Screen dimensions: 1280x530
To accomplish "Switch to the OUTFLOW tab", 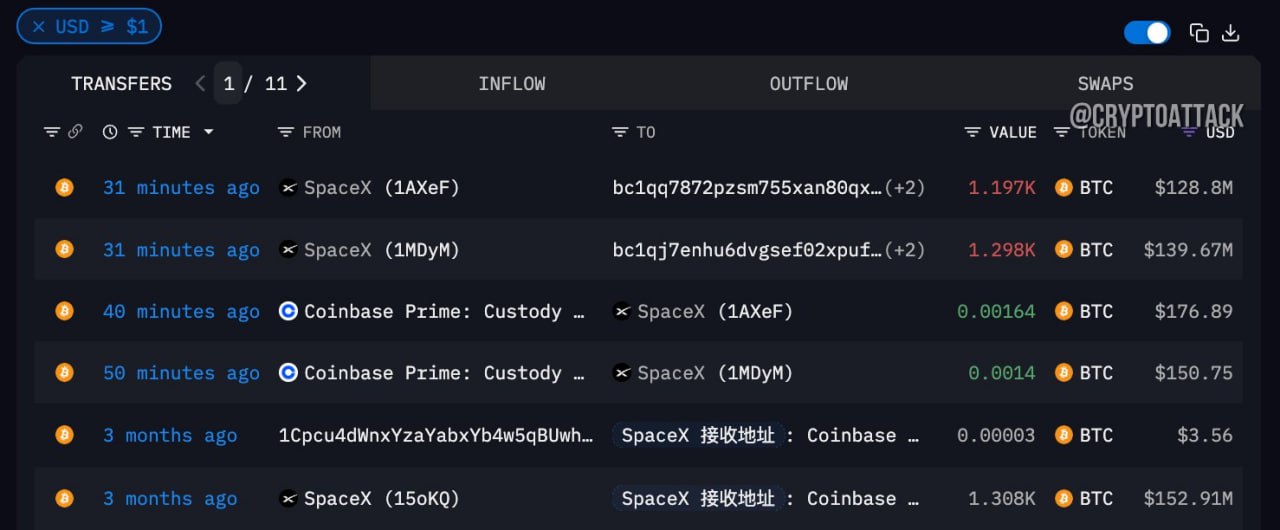I will [x=809, y=84].
